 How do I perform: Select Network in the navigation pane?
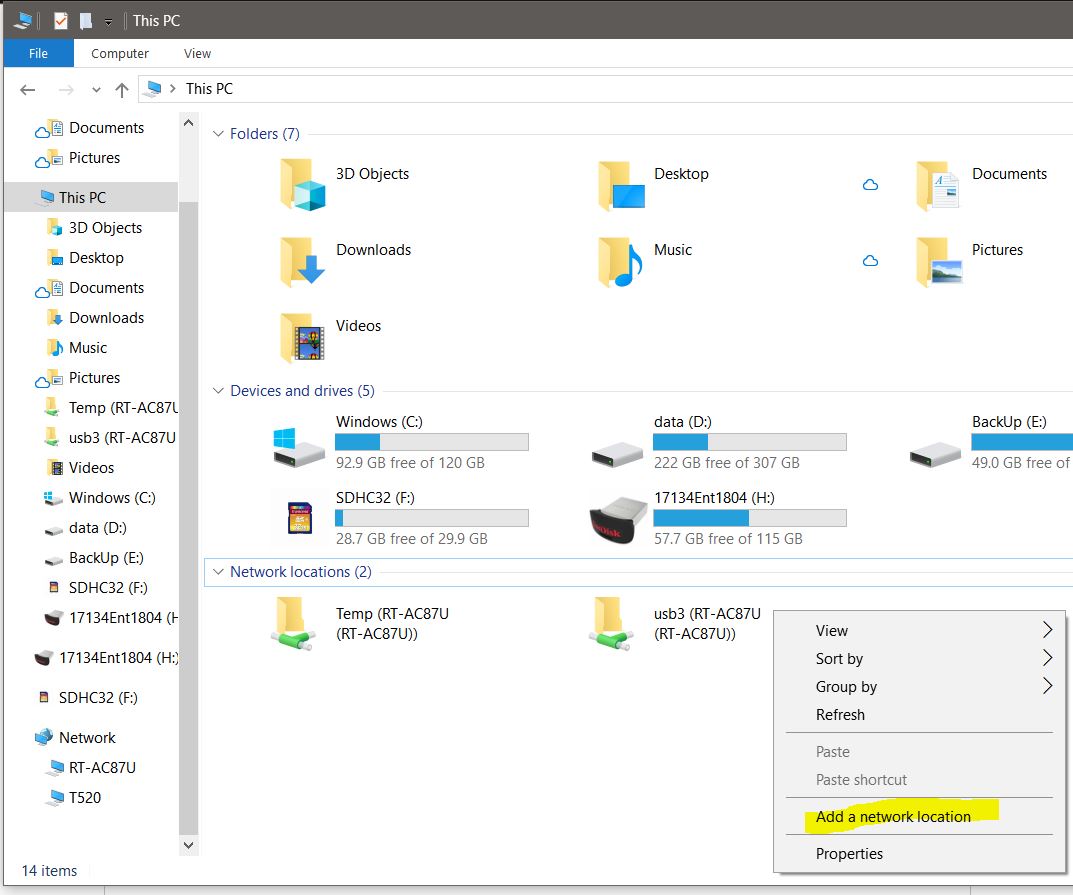[87, 738]
